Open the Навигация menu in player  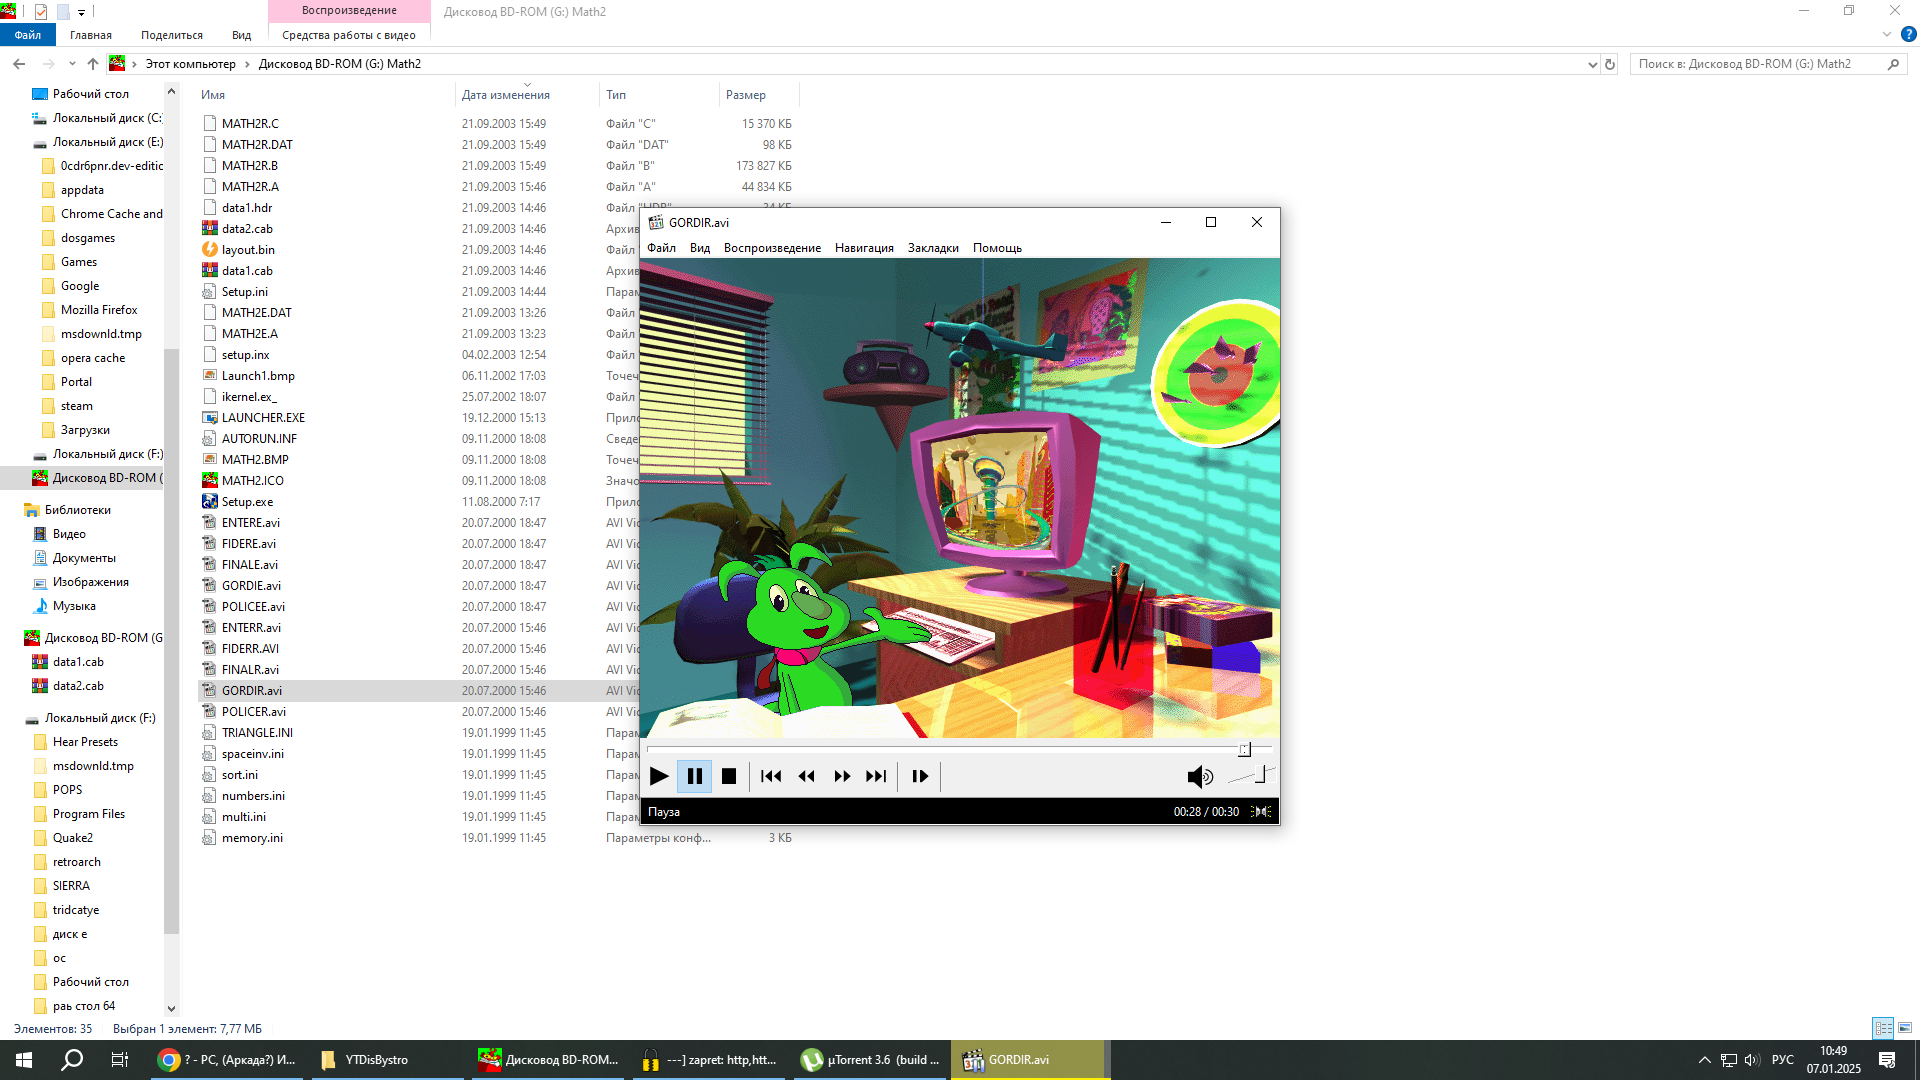(864, 248)
